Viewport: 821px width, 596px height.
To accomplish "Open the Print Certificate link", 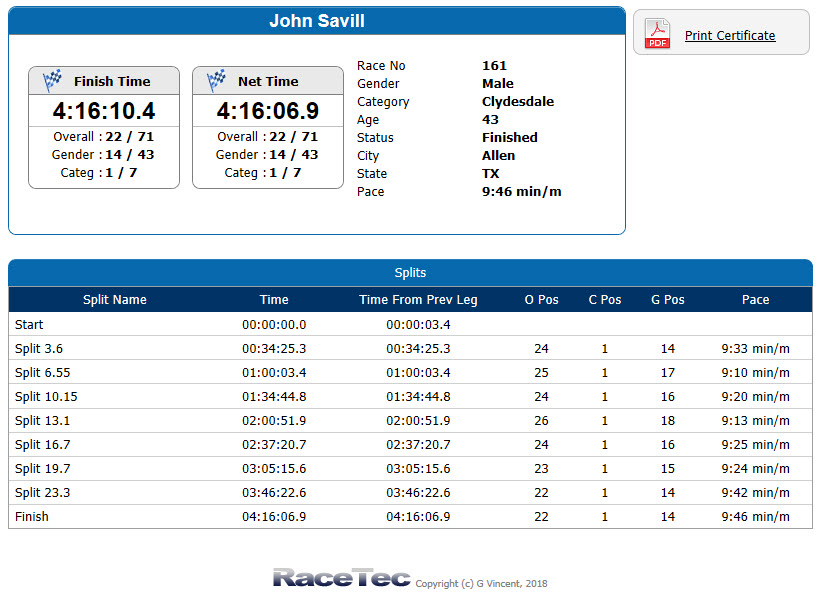I will tap(729, 36).
